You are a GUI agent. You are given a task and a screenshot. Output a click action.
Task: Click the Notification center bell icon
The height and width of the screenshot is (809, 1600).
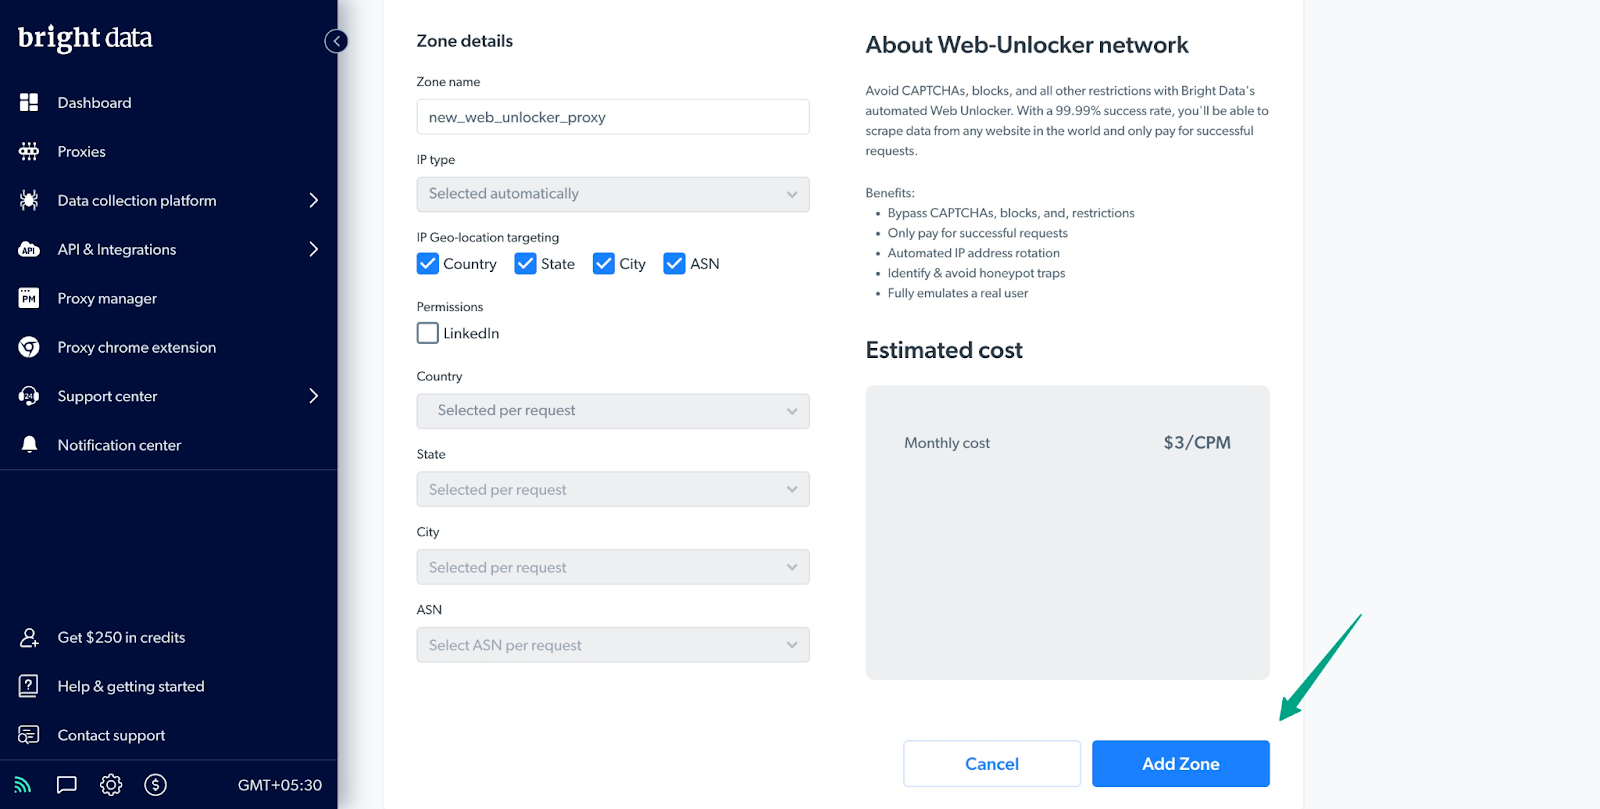tap(29, 445)
